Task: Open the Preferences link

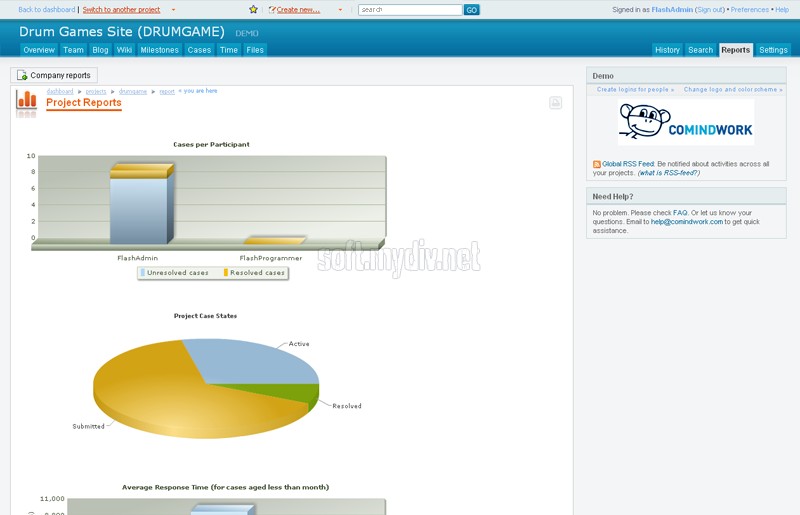Action: 749,10
